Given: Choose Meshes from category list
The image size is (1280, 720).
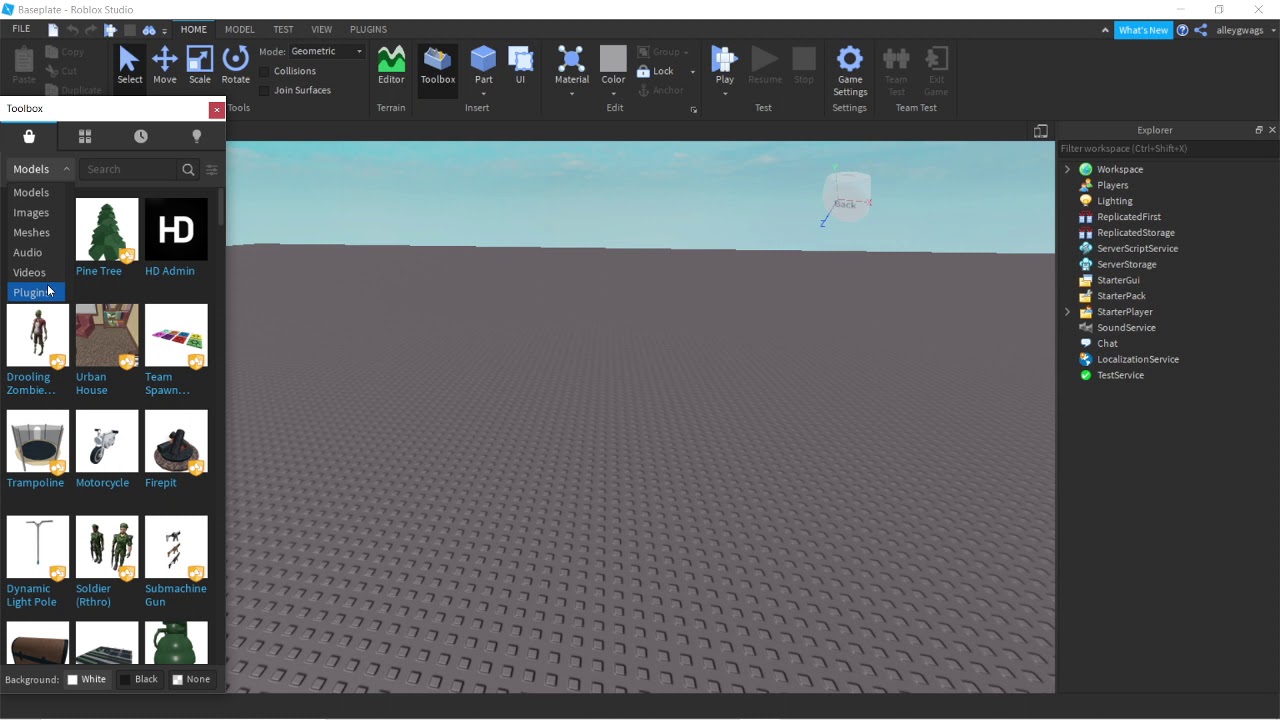Looking at the screenshot, I should pyautogui.click(x=36, y=232).
